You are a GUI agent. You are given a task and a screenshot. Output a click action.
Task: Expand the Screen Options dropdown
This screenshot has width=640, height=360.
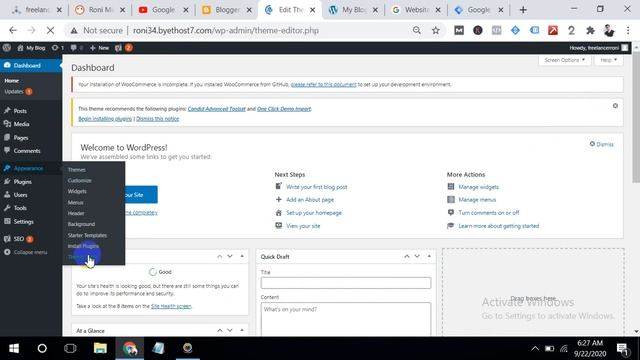pyautogui.click(x=564, y=60)
